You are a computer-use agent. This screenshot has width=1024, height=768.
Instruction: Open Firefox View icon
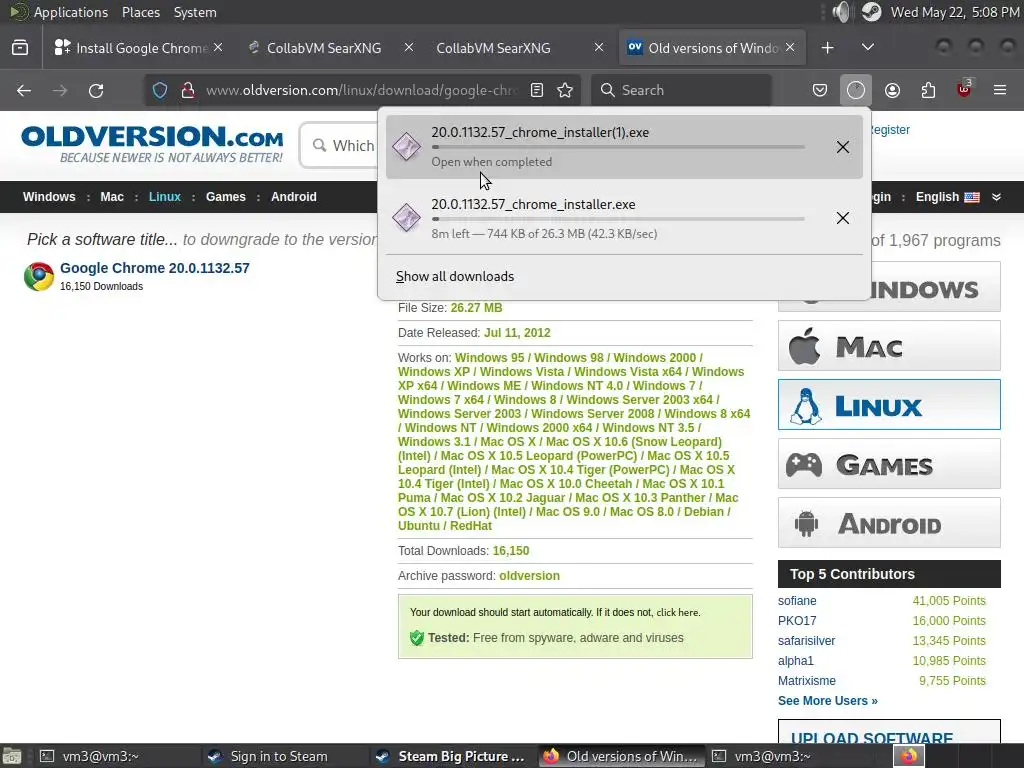point(20,48)
